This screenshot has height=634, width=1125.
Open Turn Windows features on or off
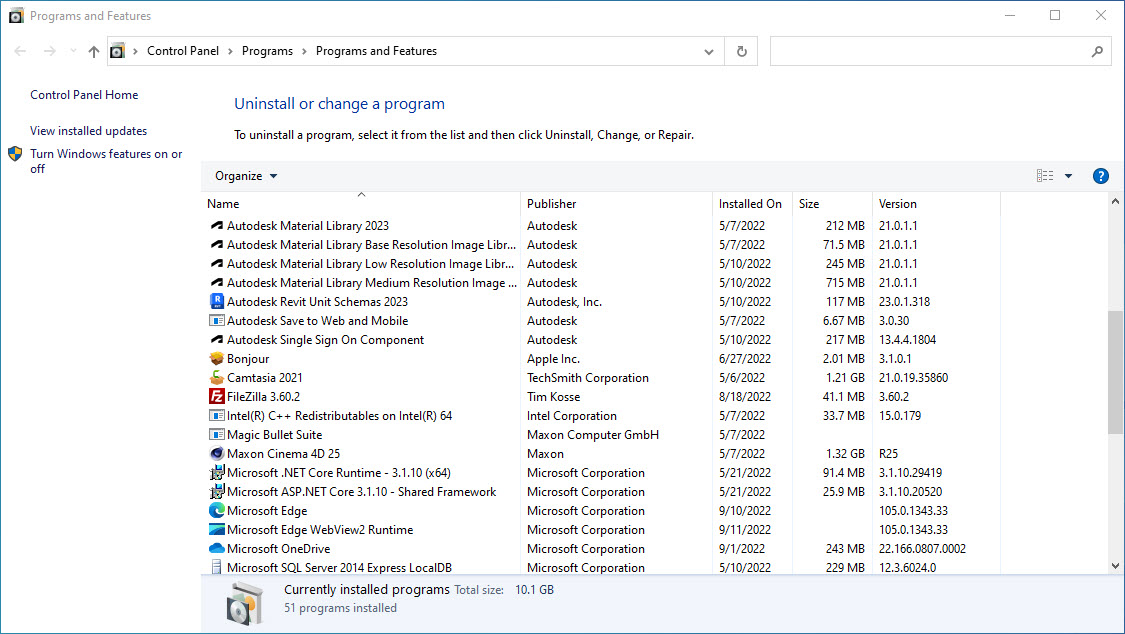point(106,161)
